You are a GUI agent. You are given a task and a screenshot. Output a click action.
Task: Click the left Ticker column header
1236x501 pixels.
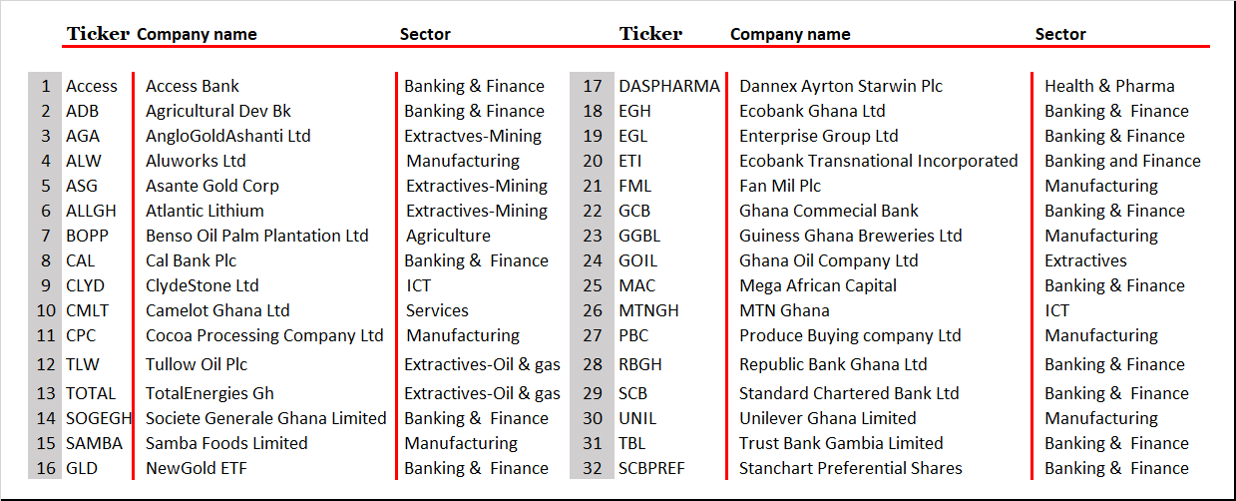click(98, 34)
